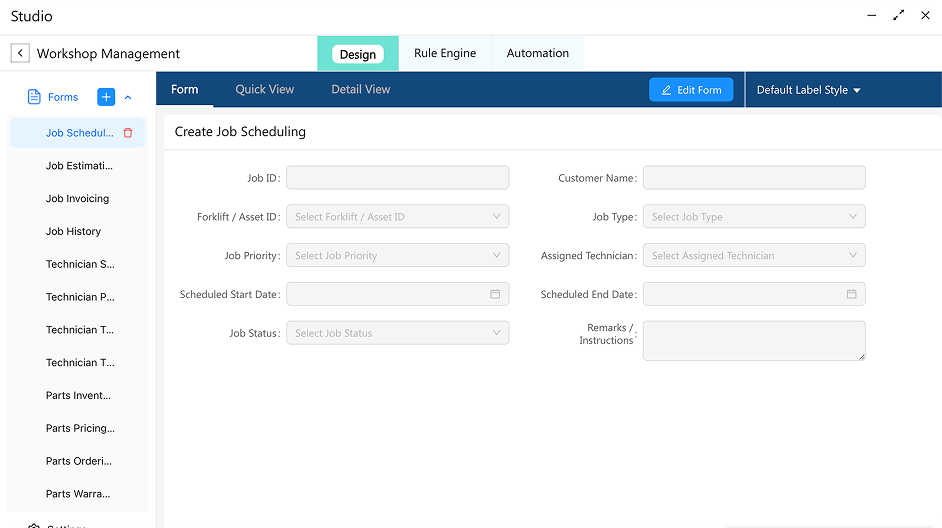The width and height of the screenshot is (942, 528).
Task: Switch to the Quick View tab
Action: (x=265, y=90)
